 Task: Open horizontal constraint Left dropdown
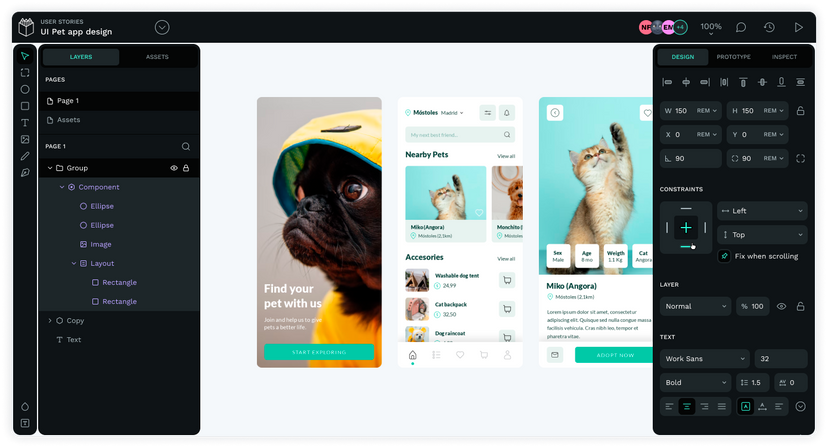[x=763, y=211]
